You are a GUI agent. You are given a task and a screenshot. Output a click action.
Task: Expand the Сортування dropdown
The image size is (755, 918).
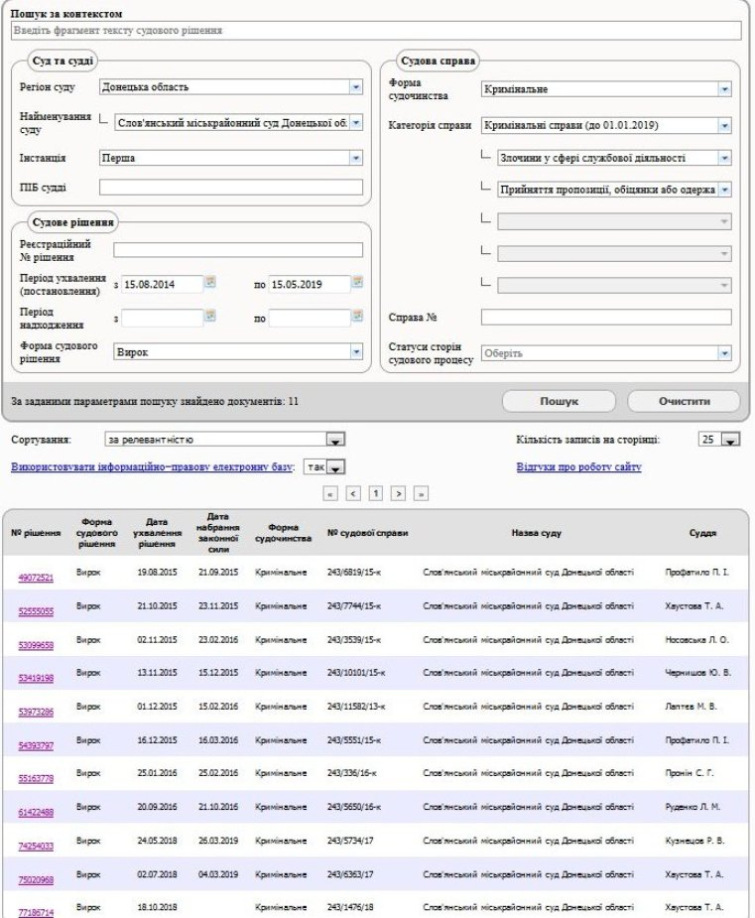336,440
